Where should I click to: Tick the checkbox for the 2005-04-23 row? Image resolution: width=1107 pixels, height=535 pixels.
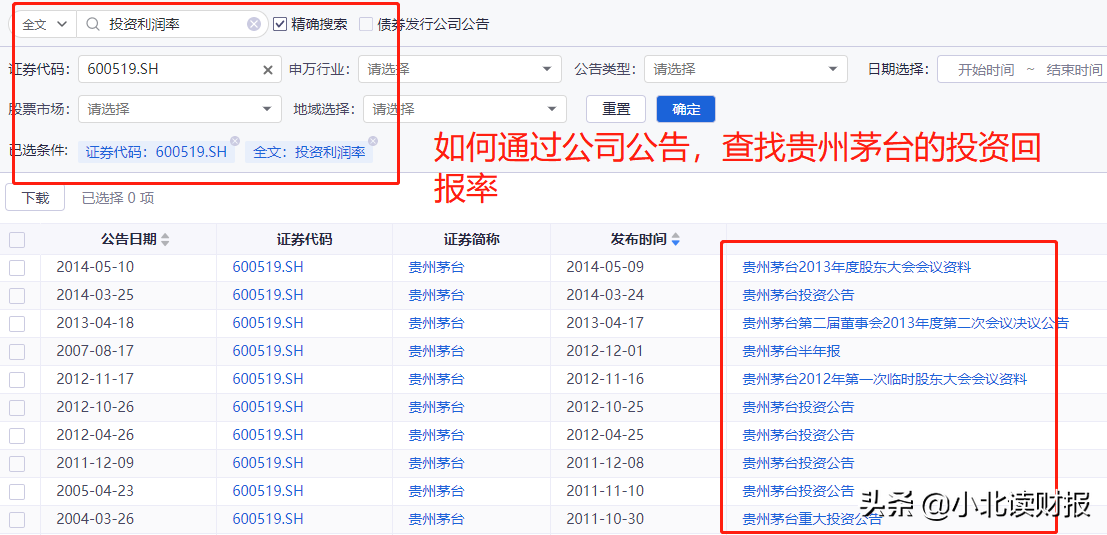17,491
